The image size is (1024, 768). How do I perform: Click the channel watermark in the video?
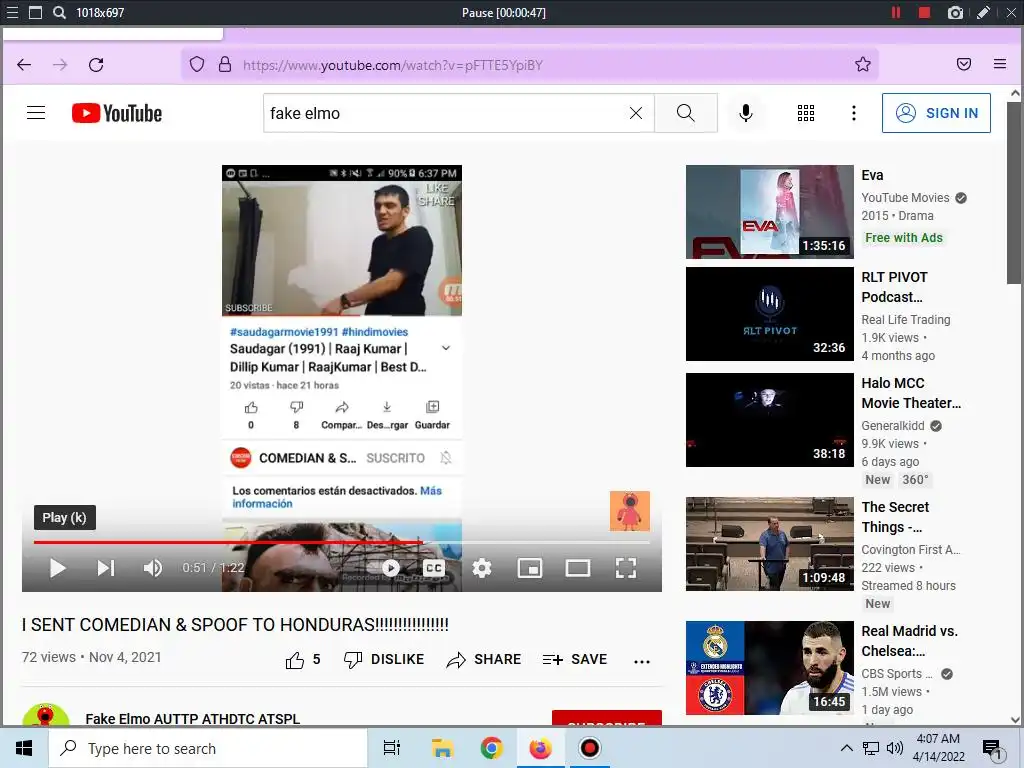point(630,511)
